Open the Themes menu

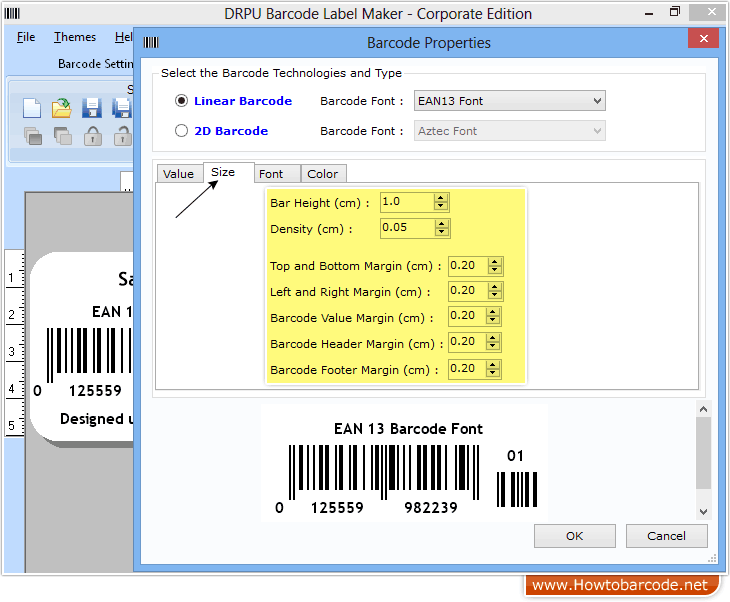75,37
